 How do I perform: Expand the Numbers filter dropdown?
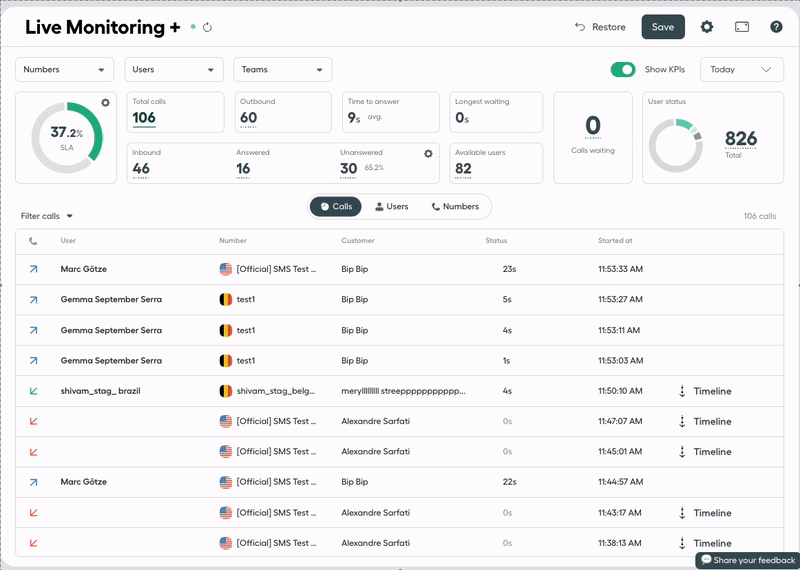coord(64,70)
